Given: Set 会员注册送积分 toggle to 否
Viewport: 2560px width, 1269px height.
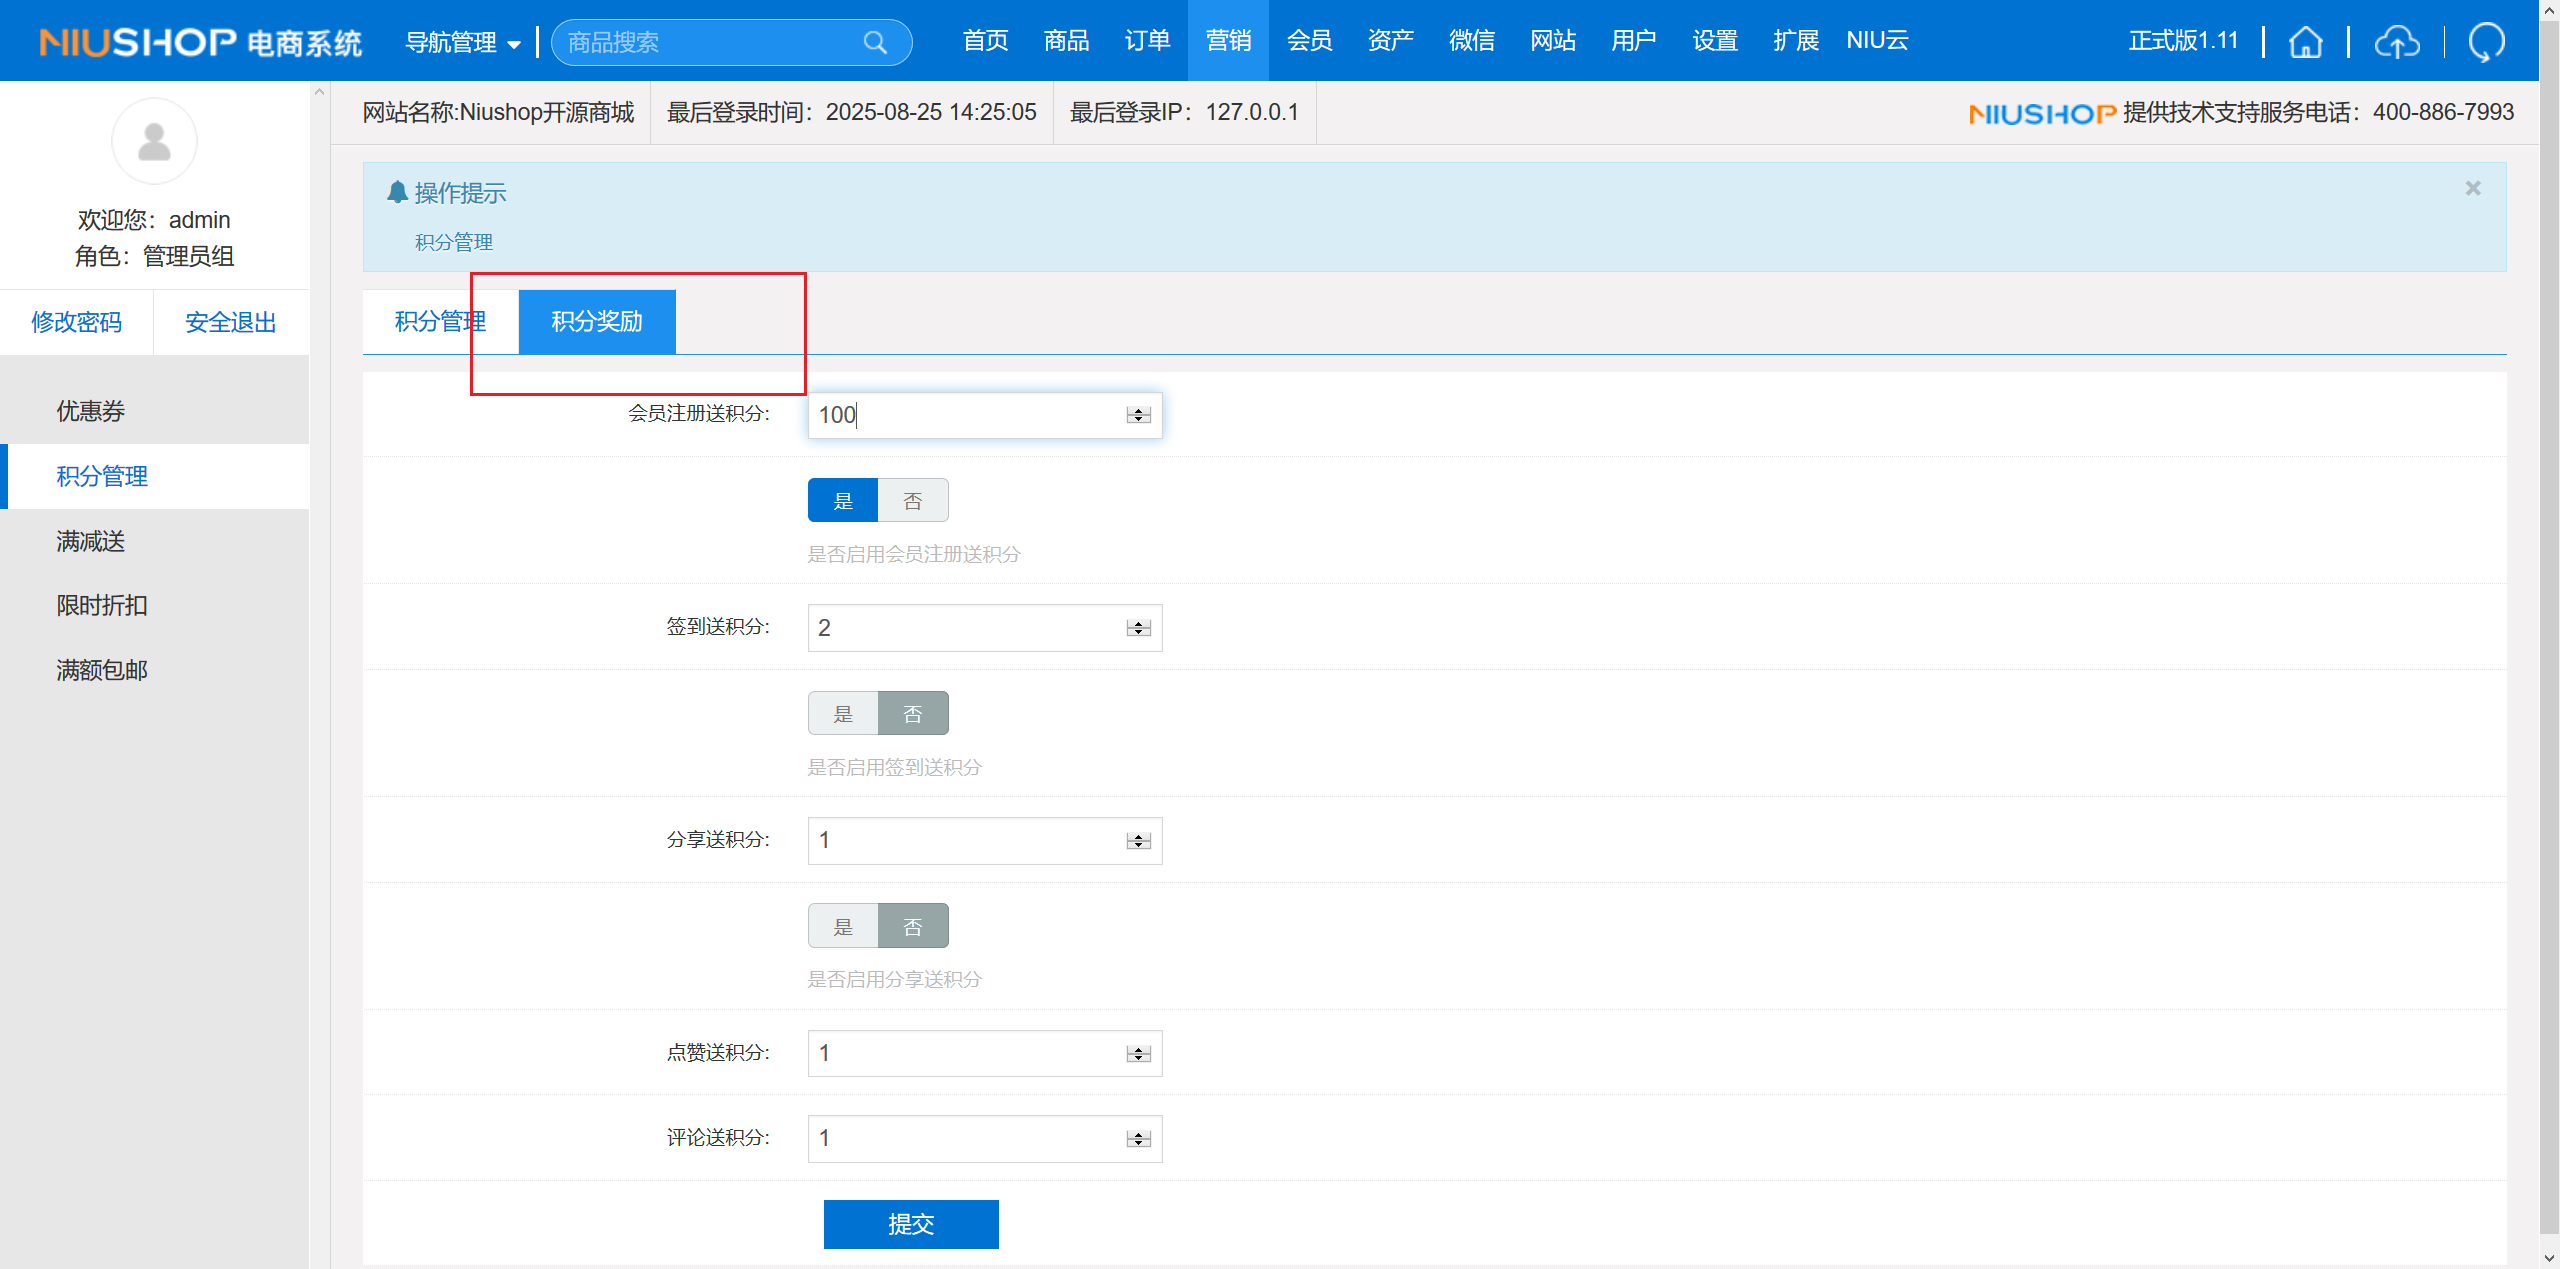Looking at the screenshot, I should point(912,501).
